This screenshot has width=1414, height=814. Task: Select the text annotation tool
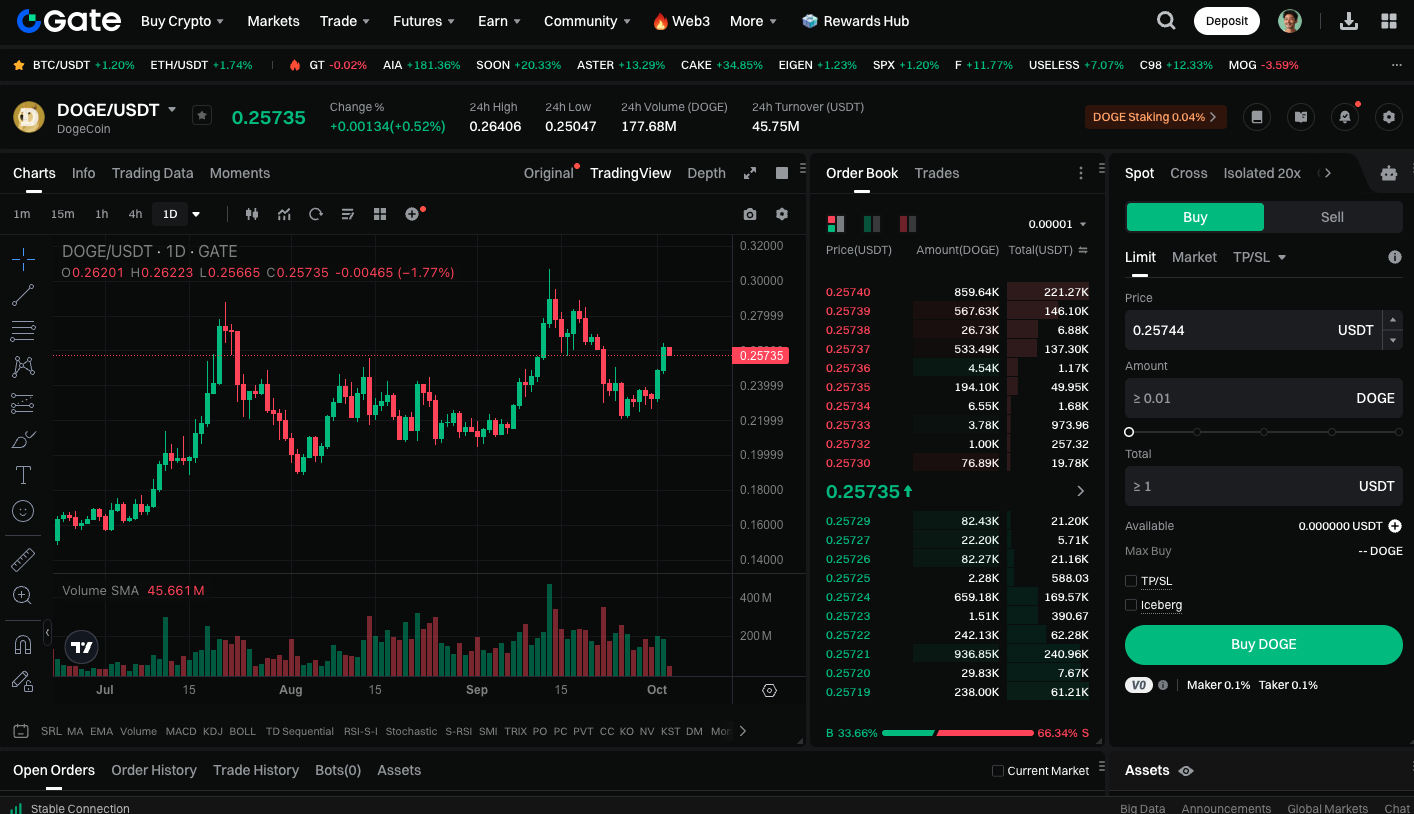pyautogui.click(x=23, y=475)
